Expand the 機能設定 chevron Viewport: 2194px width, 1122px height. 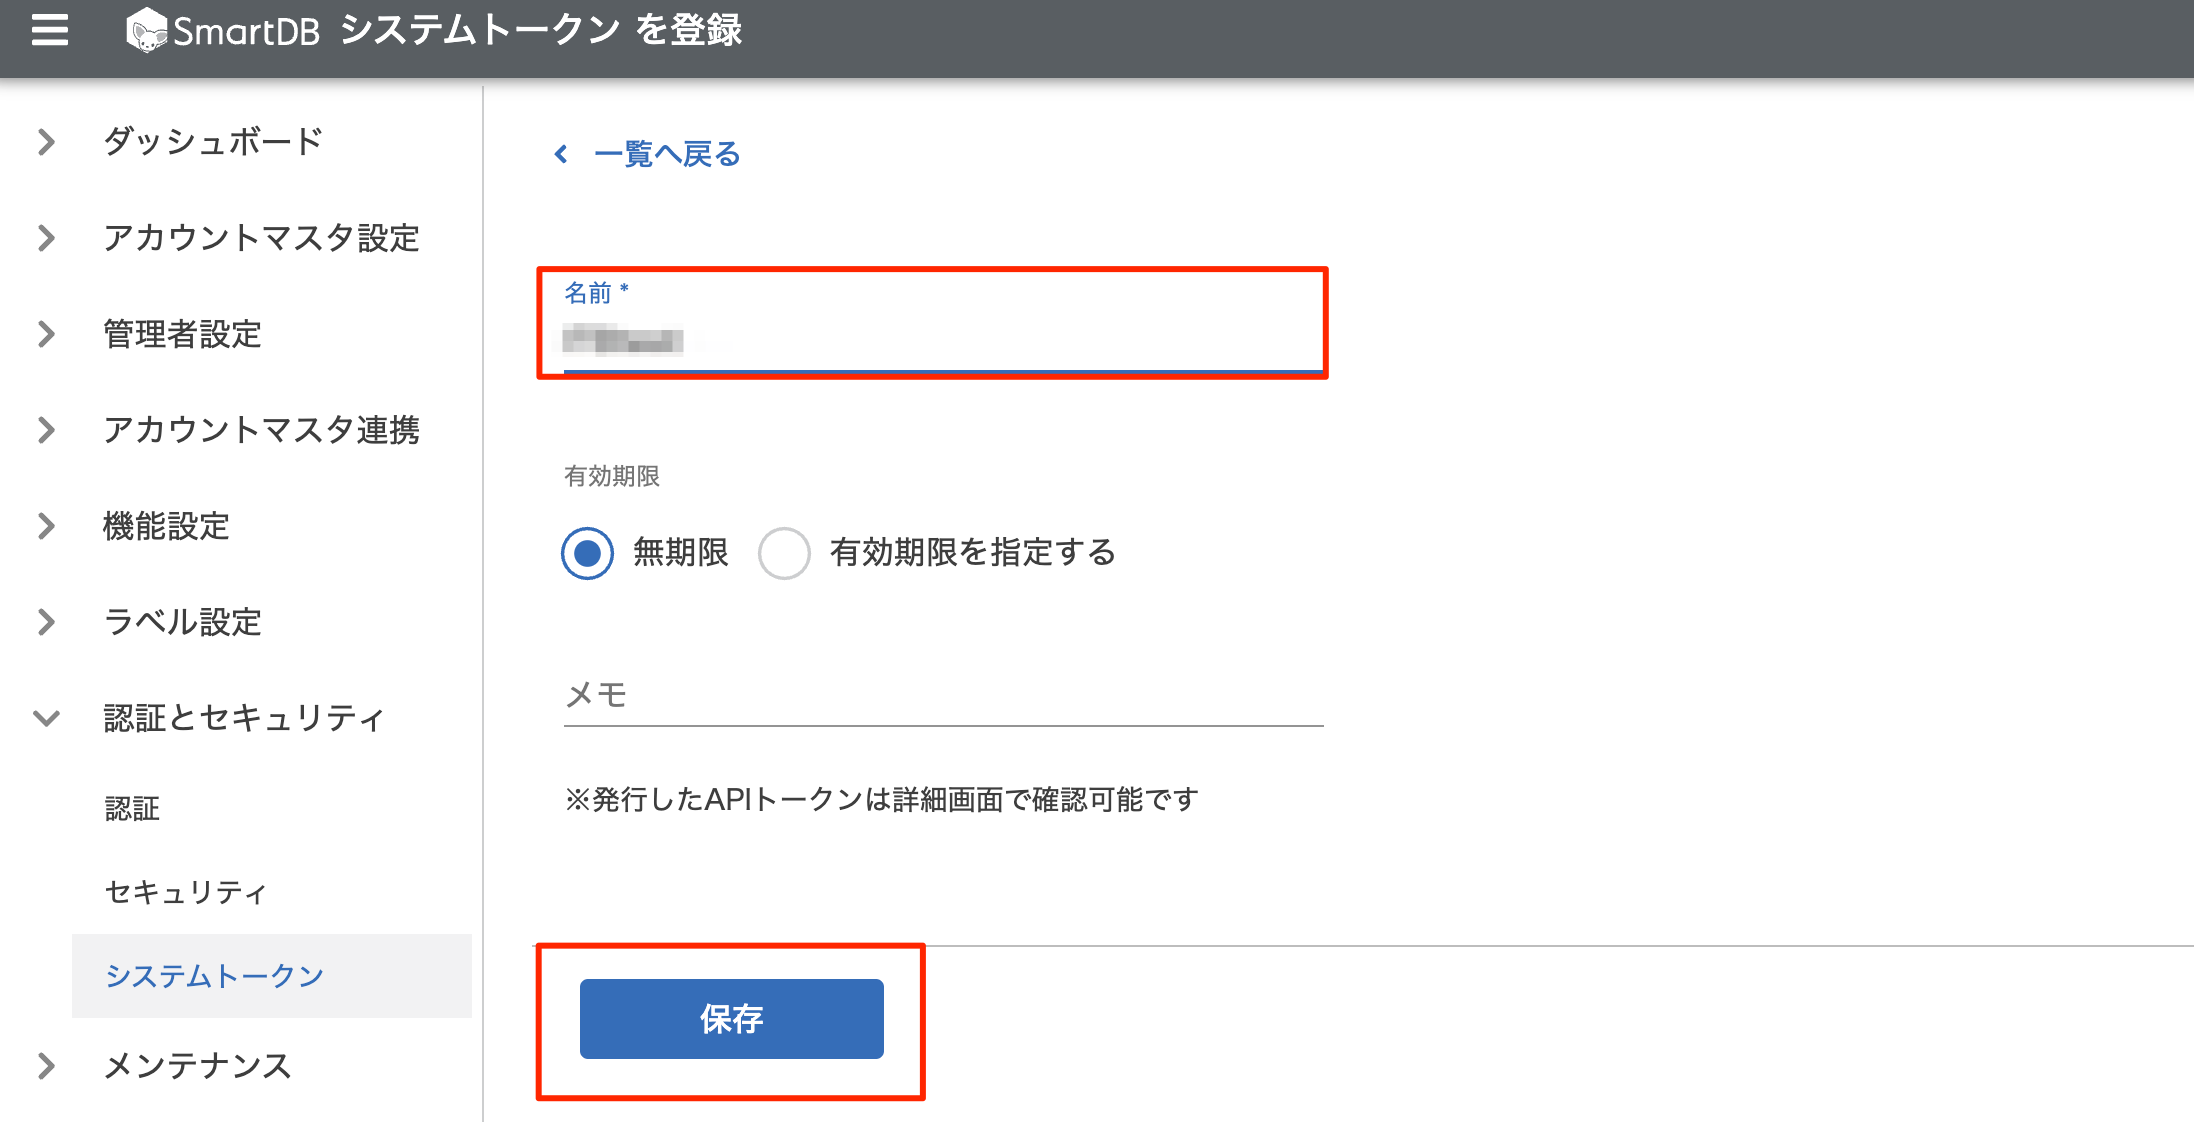pyautogui.click(x=46, y=526)
